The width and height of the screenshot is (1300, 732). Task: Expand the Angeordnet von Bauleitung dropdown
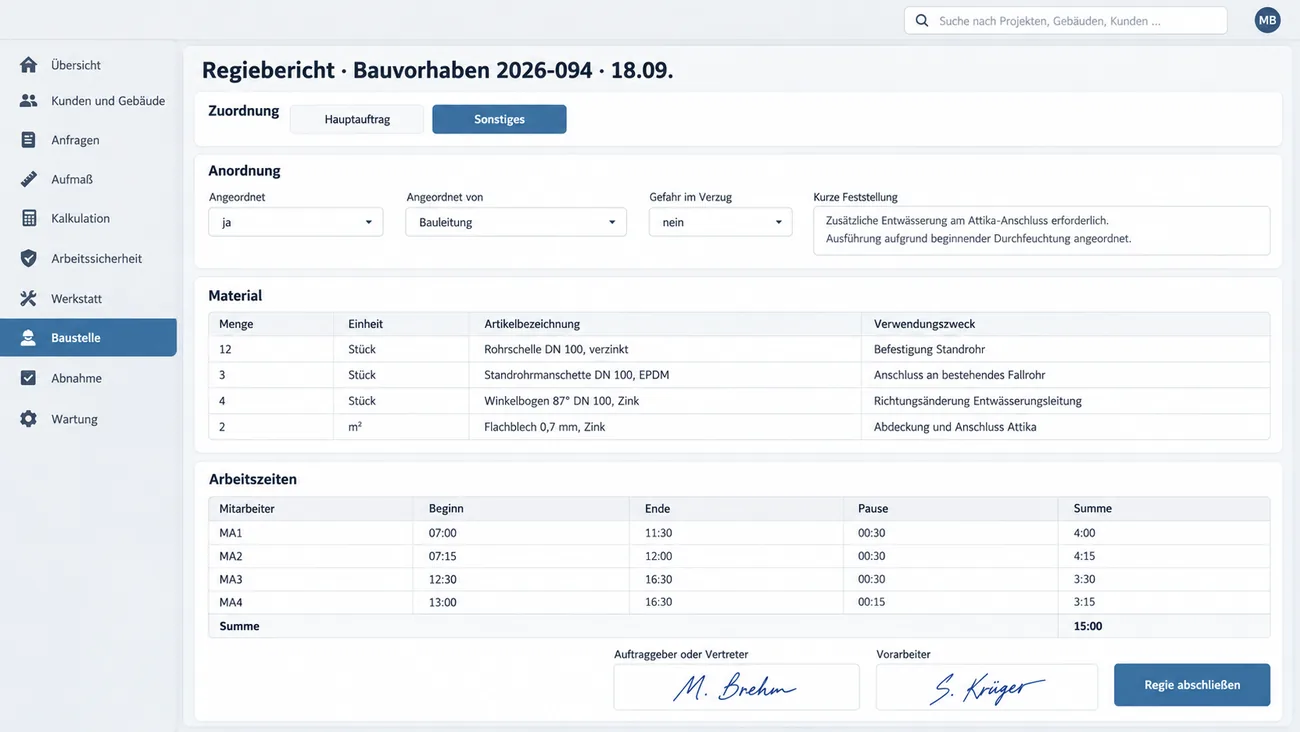(x=516, y=222)
